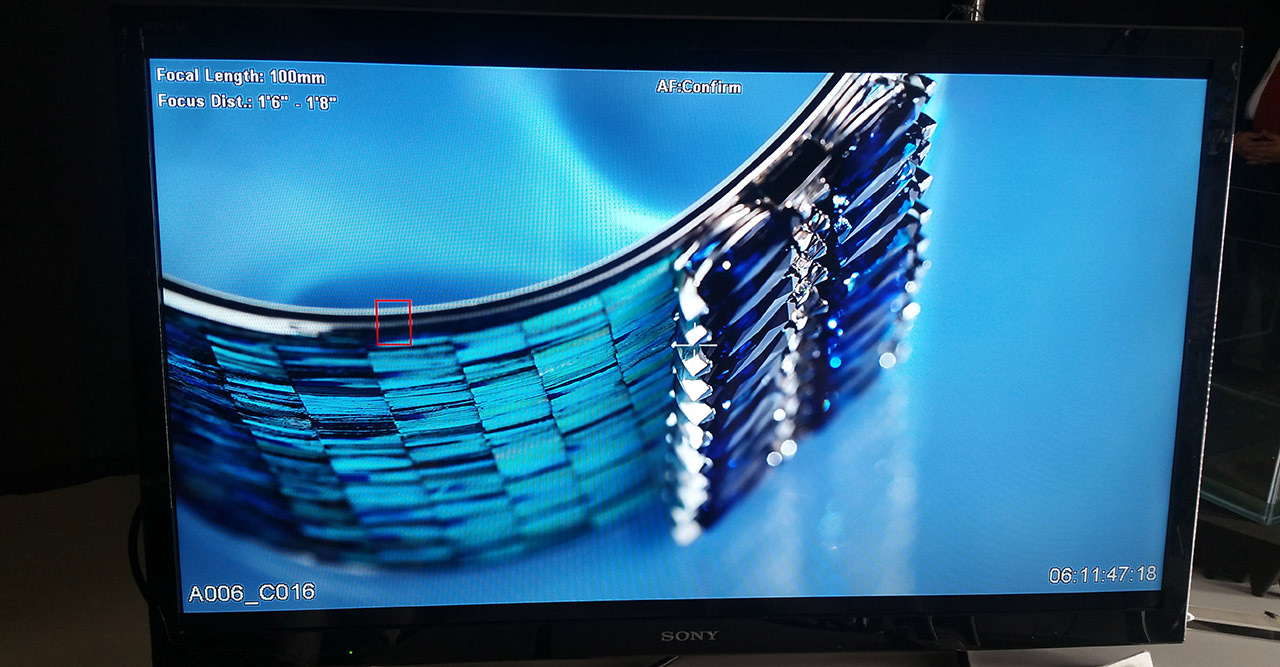Click the 06:11:47:18 timecode
This screenshot has height=667, width=1280.
point(1102,575)
